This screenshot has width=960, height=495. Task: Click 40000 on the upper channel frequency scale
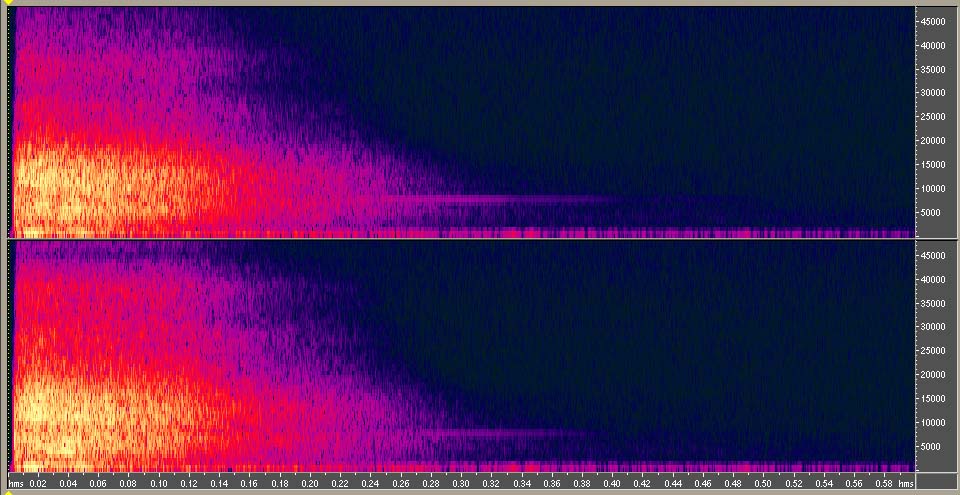pyautogui.click(x=933, y=46)
